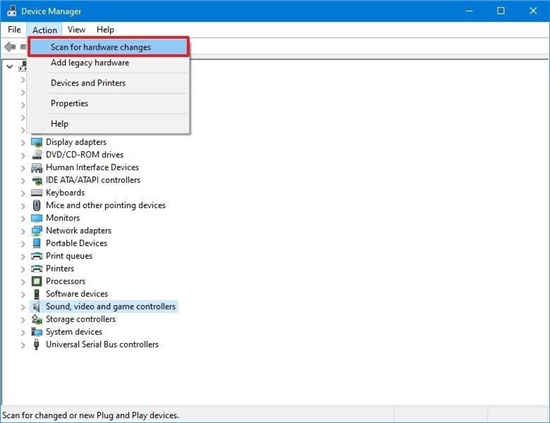Expand the Monitors category
The height and width of the screenshot is (423, 550).
tap(23, 218)
